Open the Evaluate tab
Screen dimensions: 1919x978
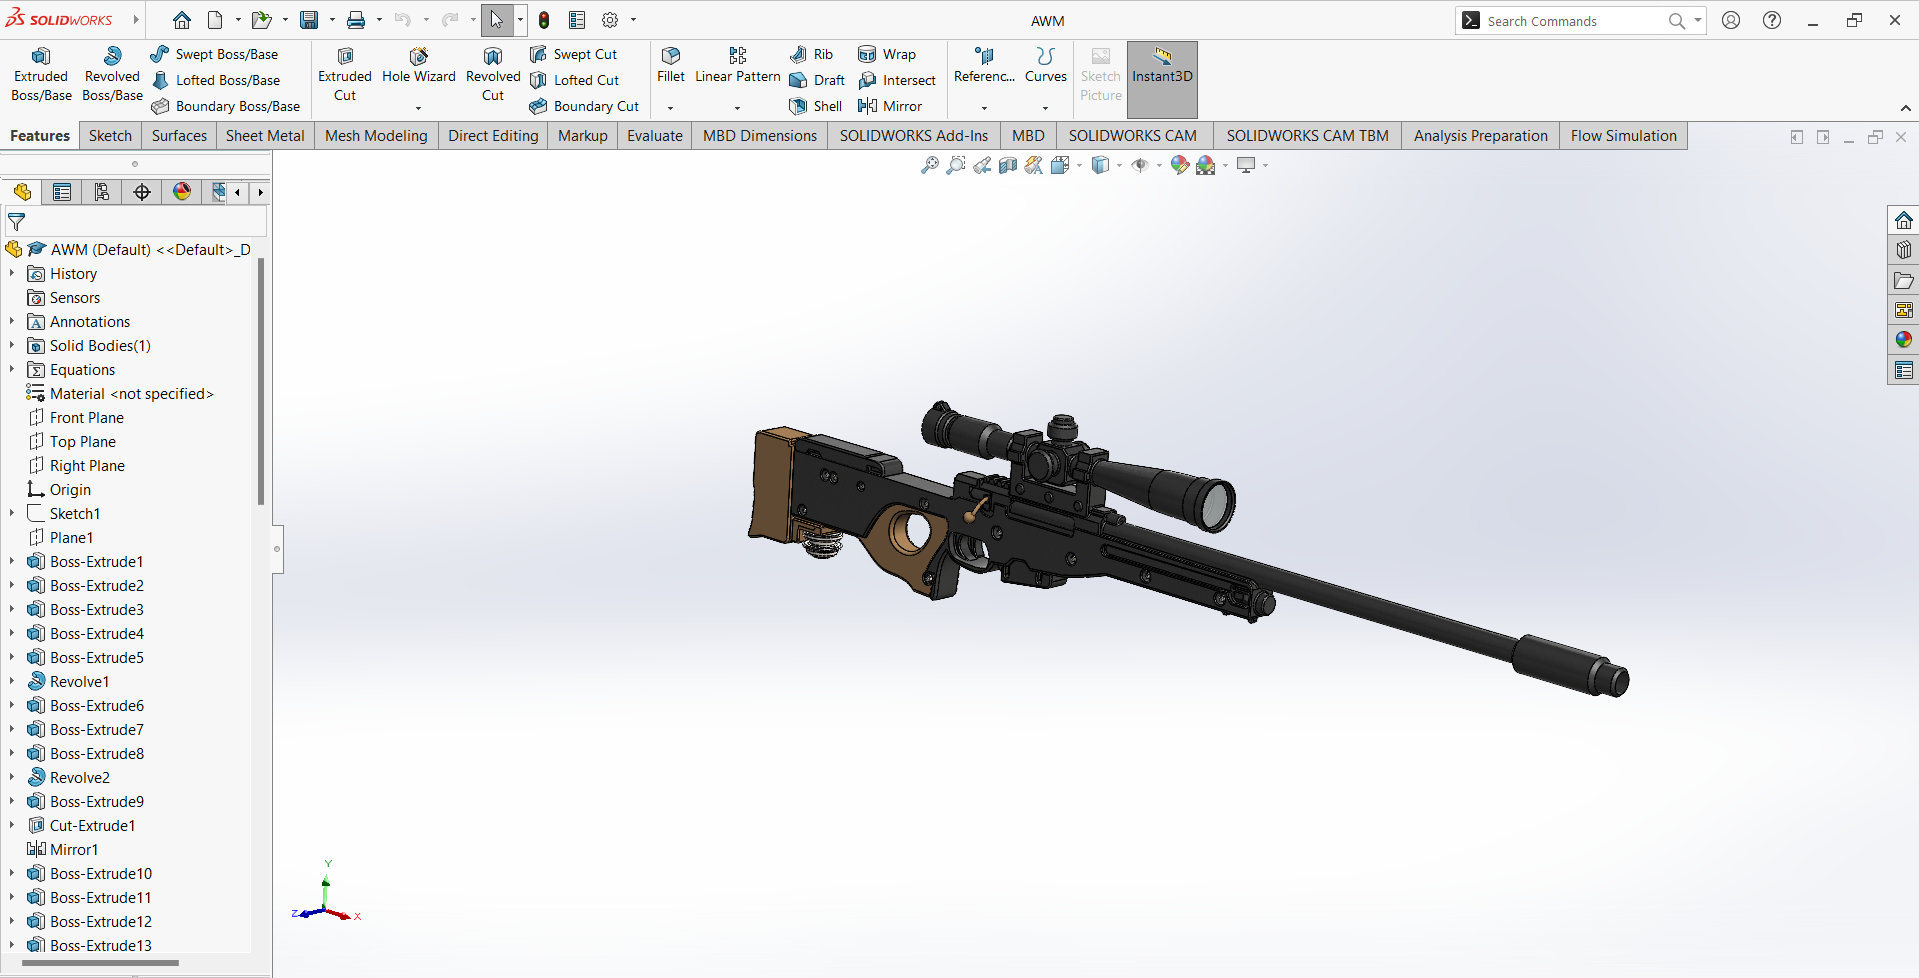coord(655,136)
